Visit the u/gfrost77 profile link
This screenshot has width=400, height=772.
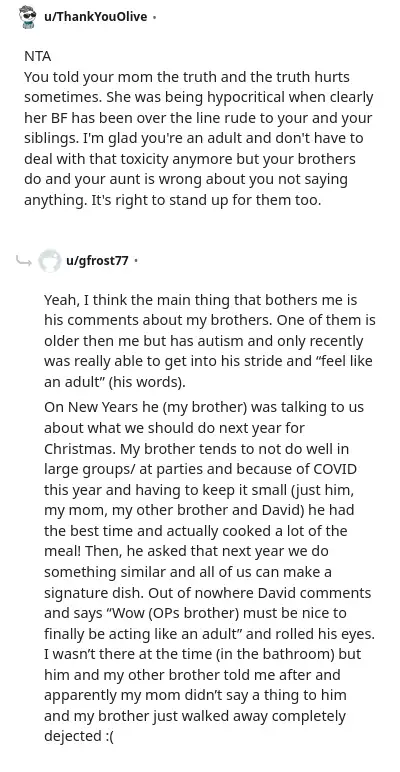point(97,260)
